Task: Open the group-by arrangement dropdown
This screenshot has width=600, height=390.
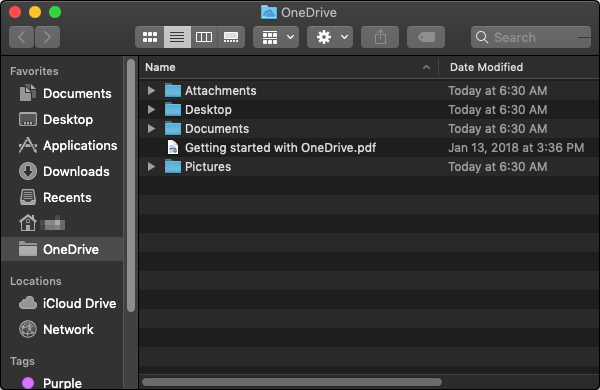Action: pos(276,37)
